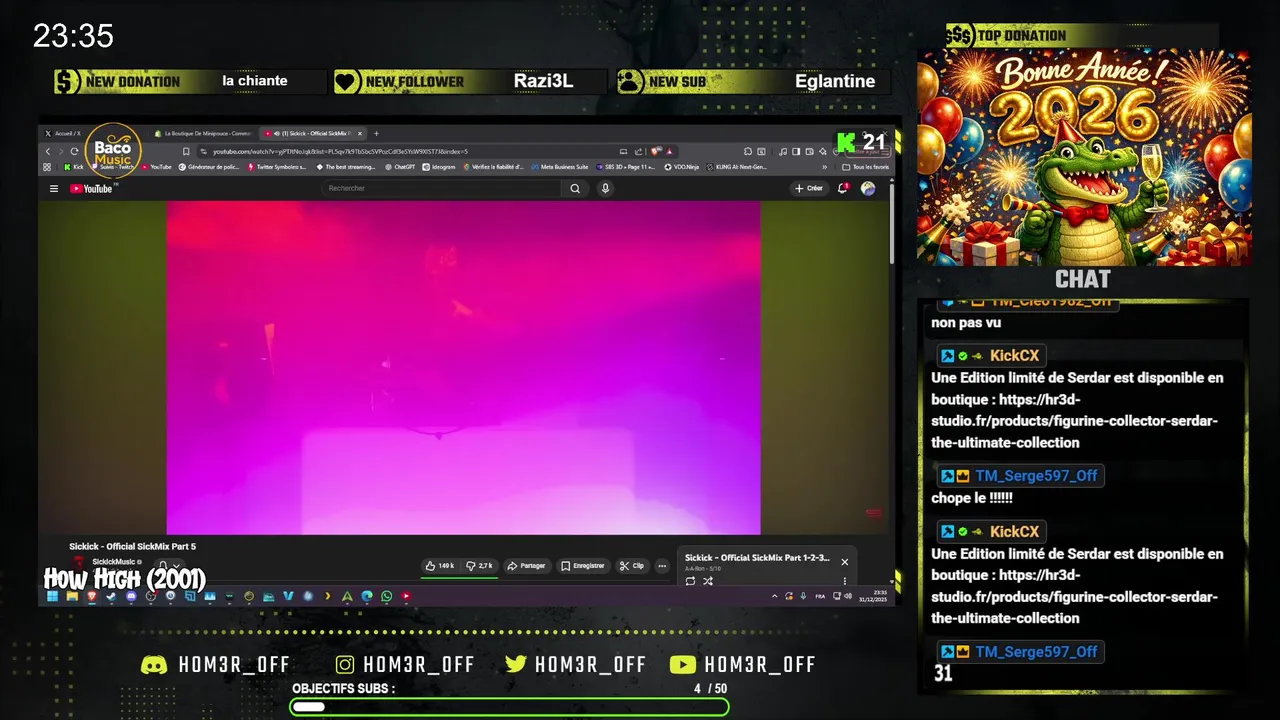Image resolution: width=1280 pixels, height=720 pixels.
Task: Switch to the Accueil / X tab
Action: [x=69, y=133]
